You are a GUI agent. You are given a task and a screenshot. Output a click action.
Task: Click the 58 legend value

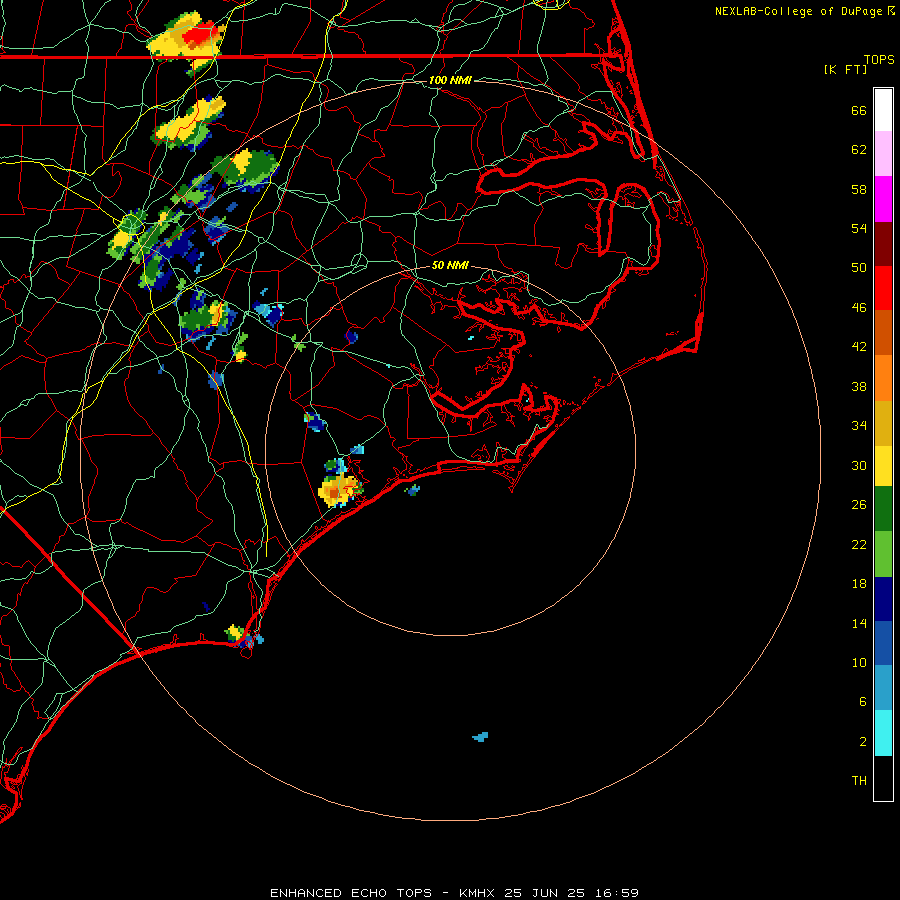tap(859, 189)
